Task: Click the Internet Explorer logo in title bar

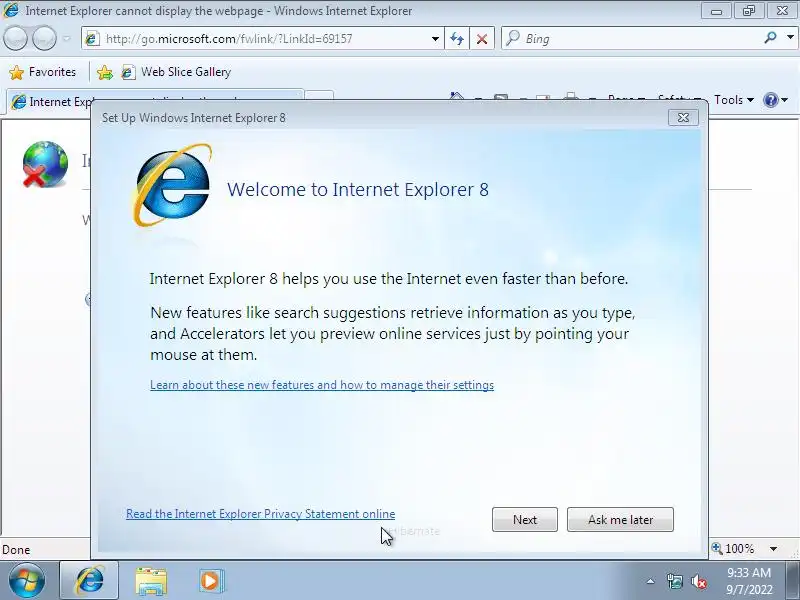Action: point(11,10)
